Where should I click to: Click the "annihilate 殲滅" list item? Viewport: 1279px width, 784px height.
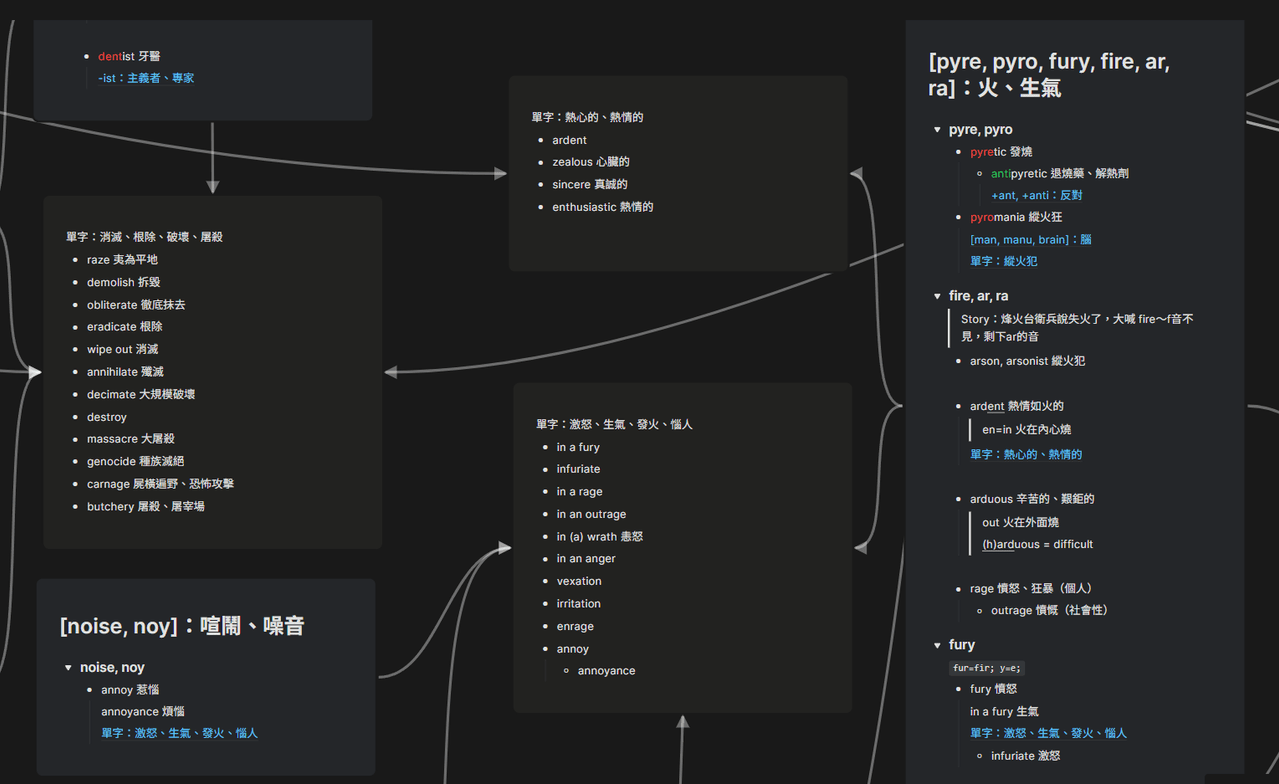click(125, 372)
